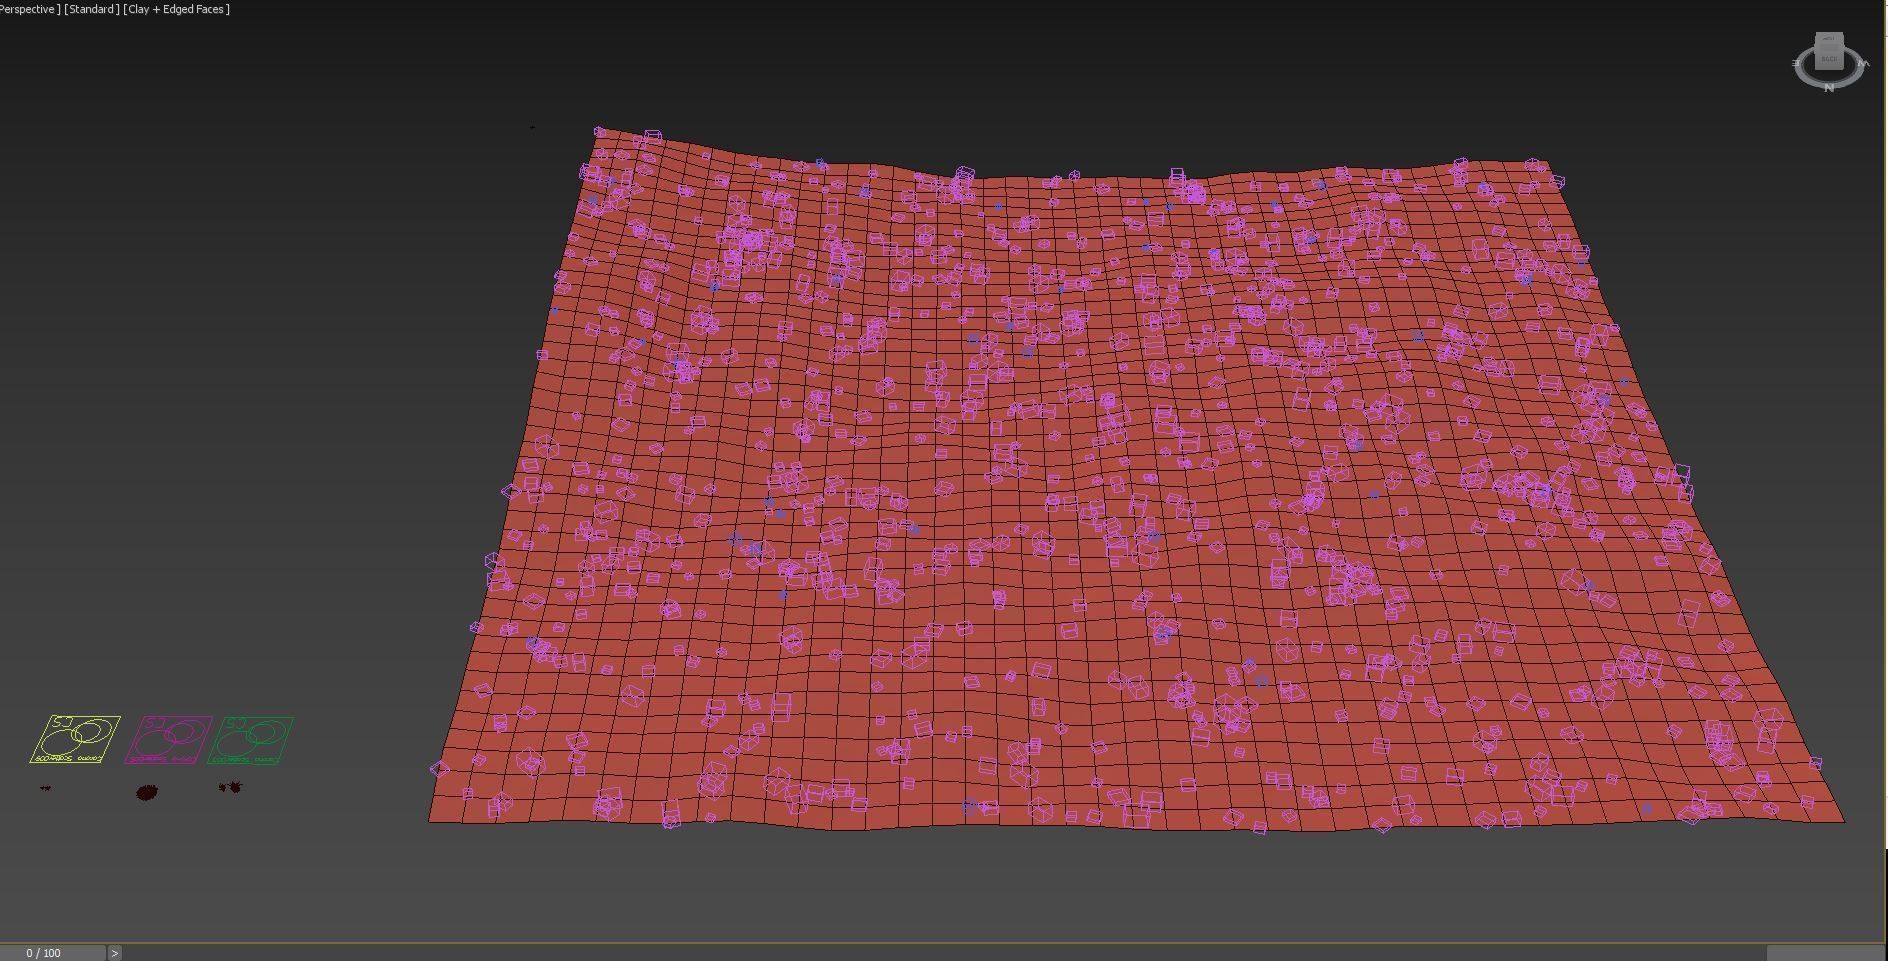Click the N compass label on the ViewCube ring

point(1829,88)
